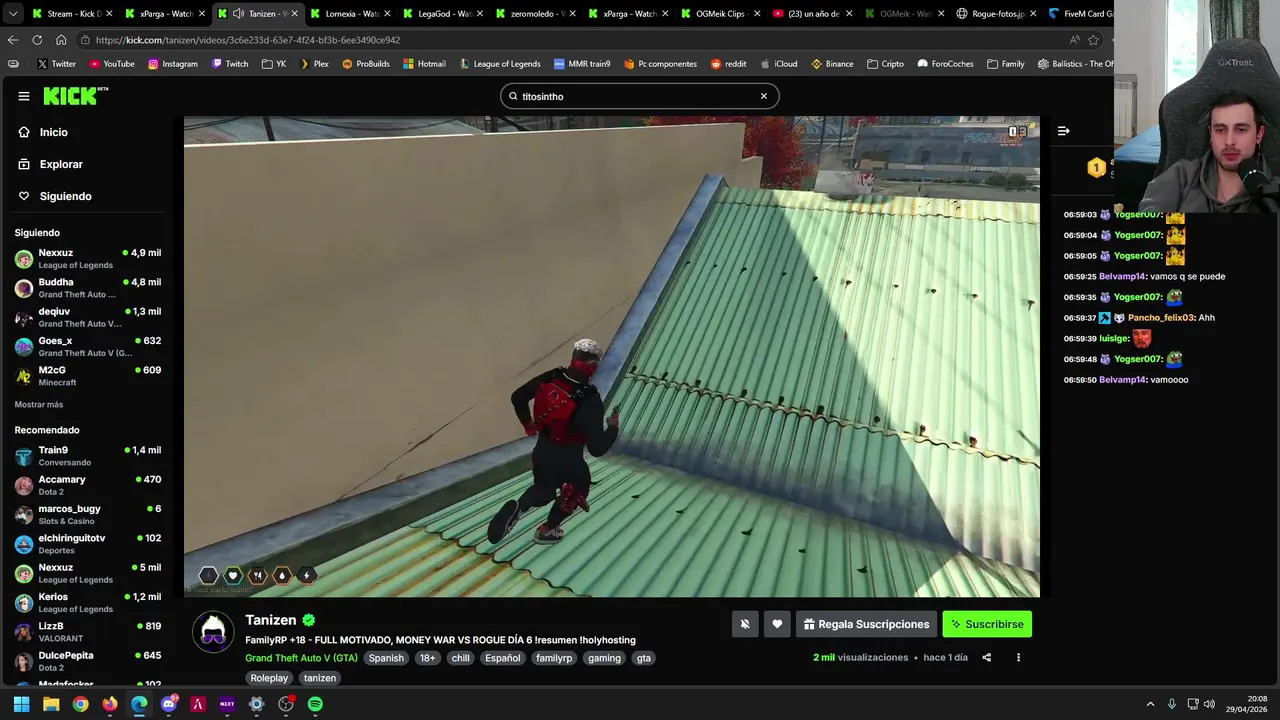This screenshot has width=1280, height=720.
Task: Open Windows Start menu
Action: (x=21, y=704)
